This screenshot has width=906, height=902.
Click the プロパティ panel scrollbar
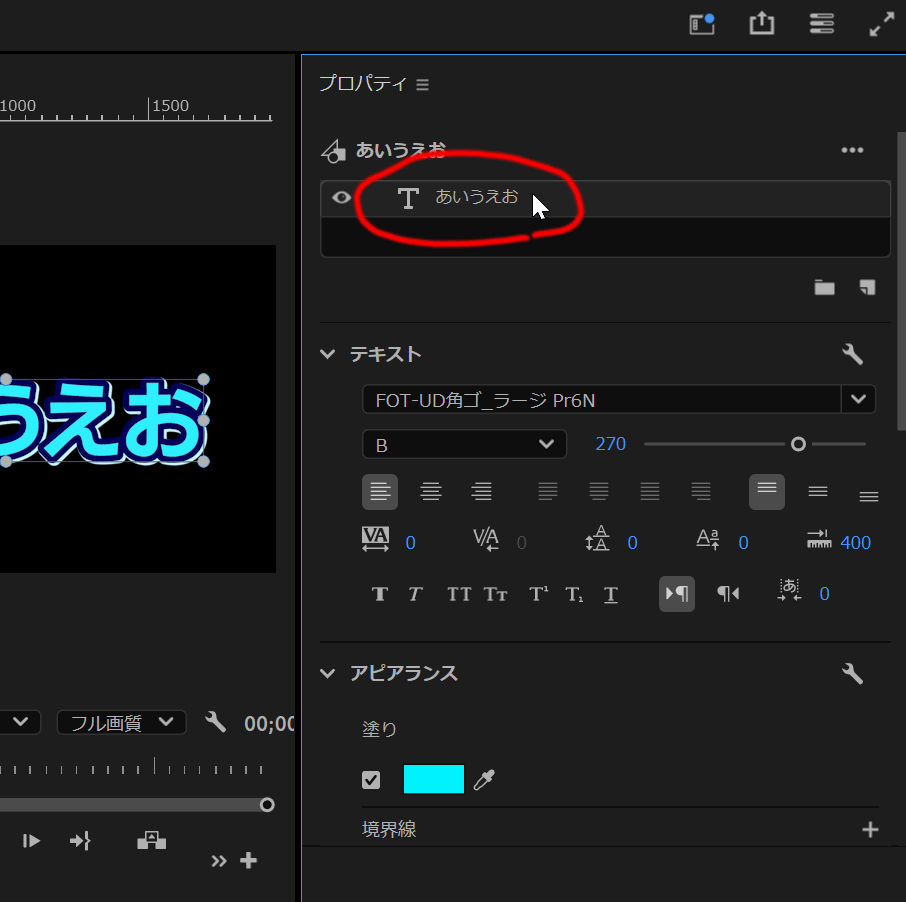click(901, 281)
